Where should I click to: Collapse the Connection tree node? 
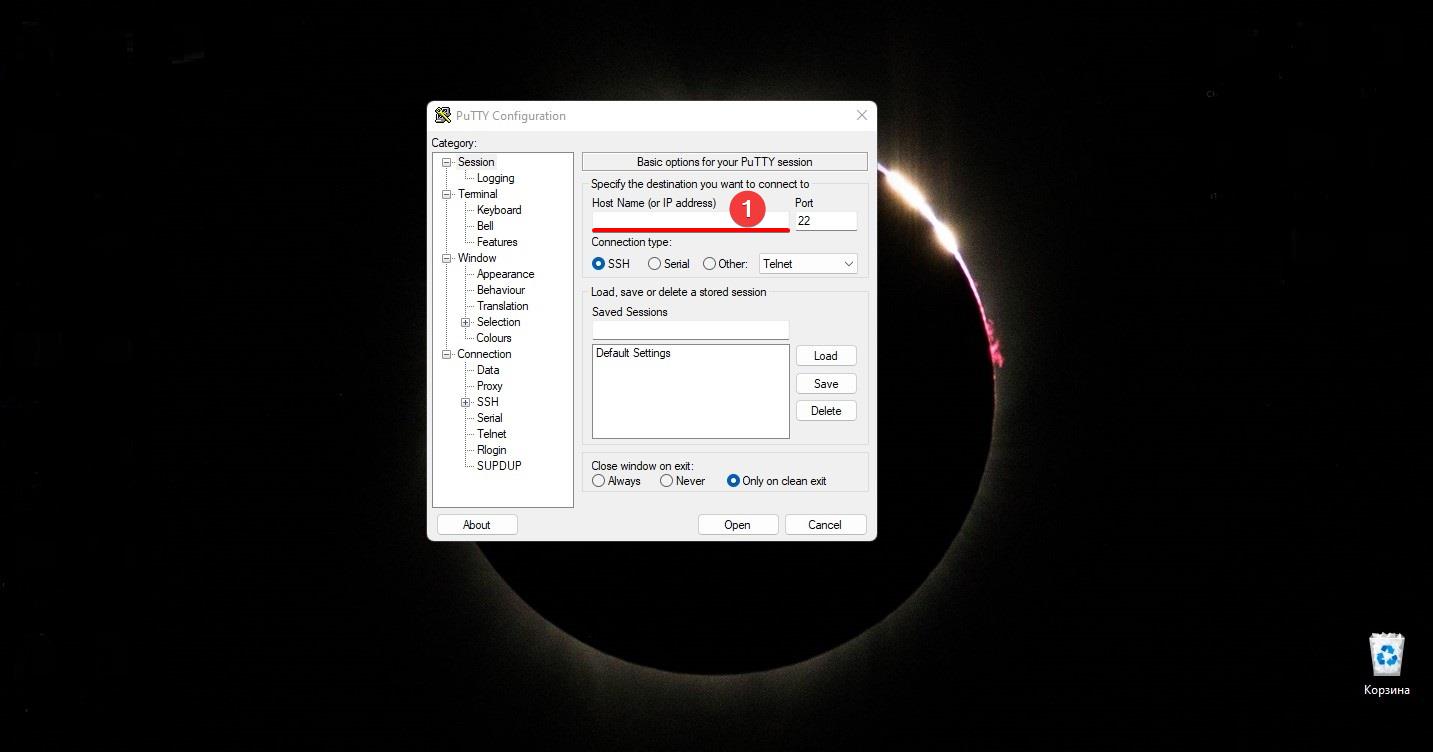(447, 354)
